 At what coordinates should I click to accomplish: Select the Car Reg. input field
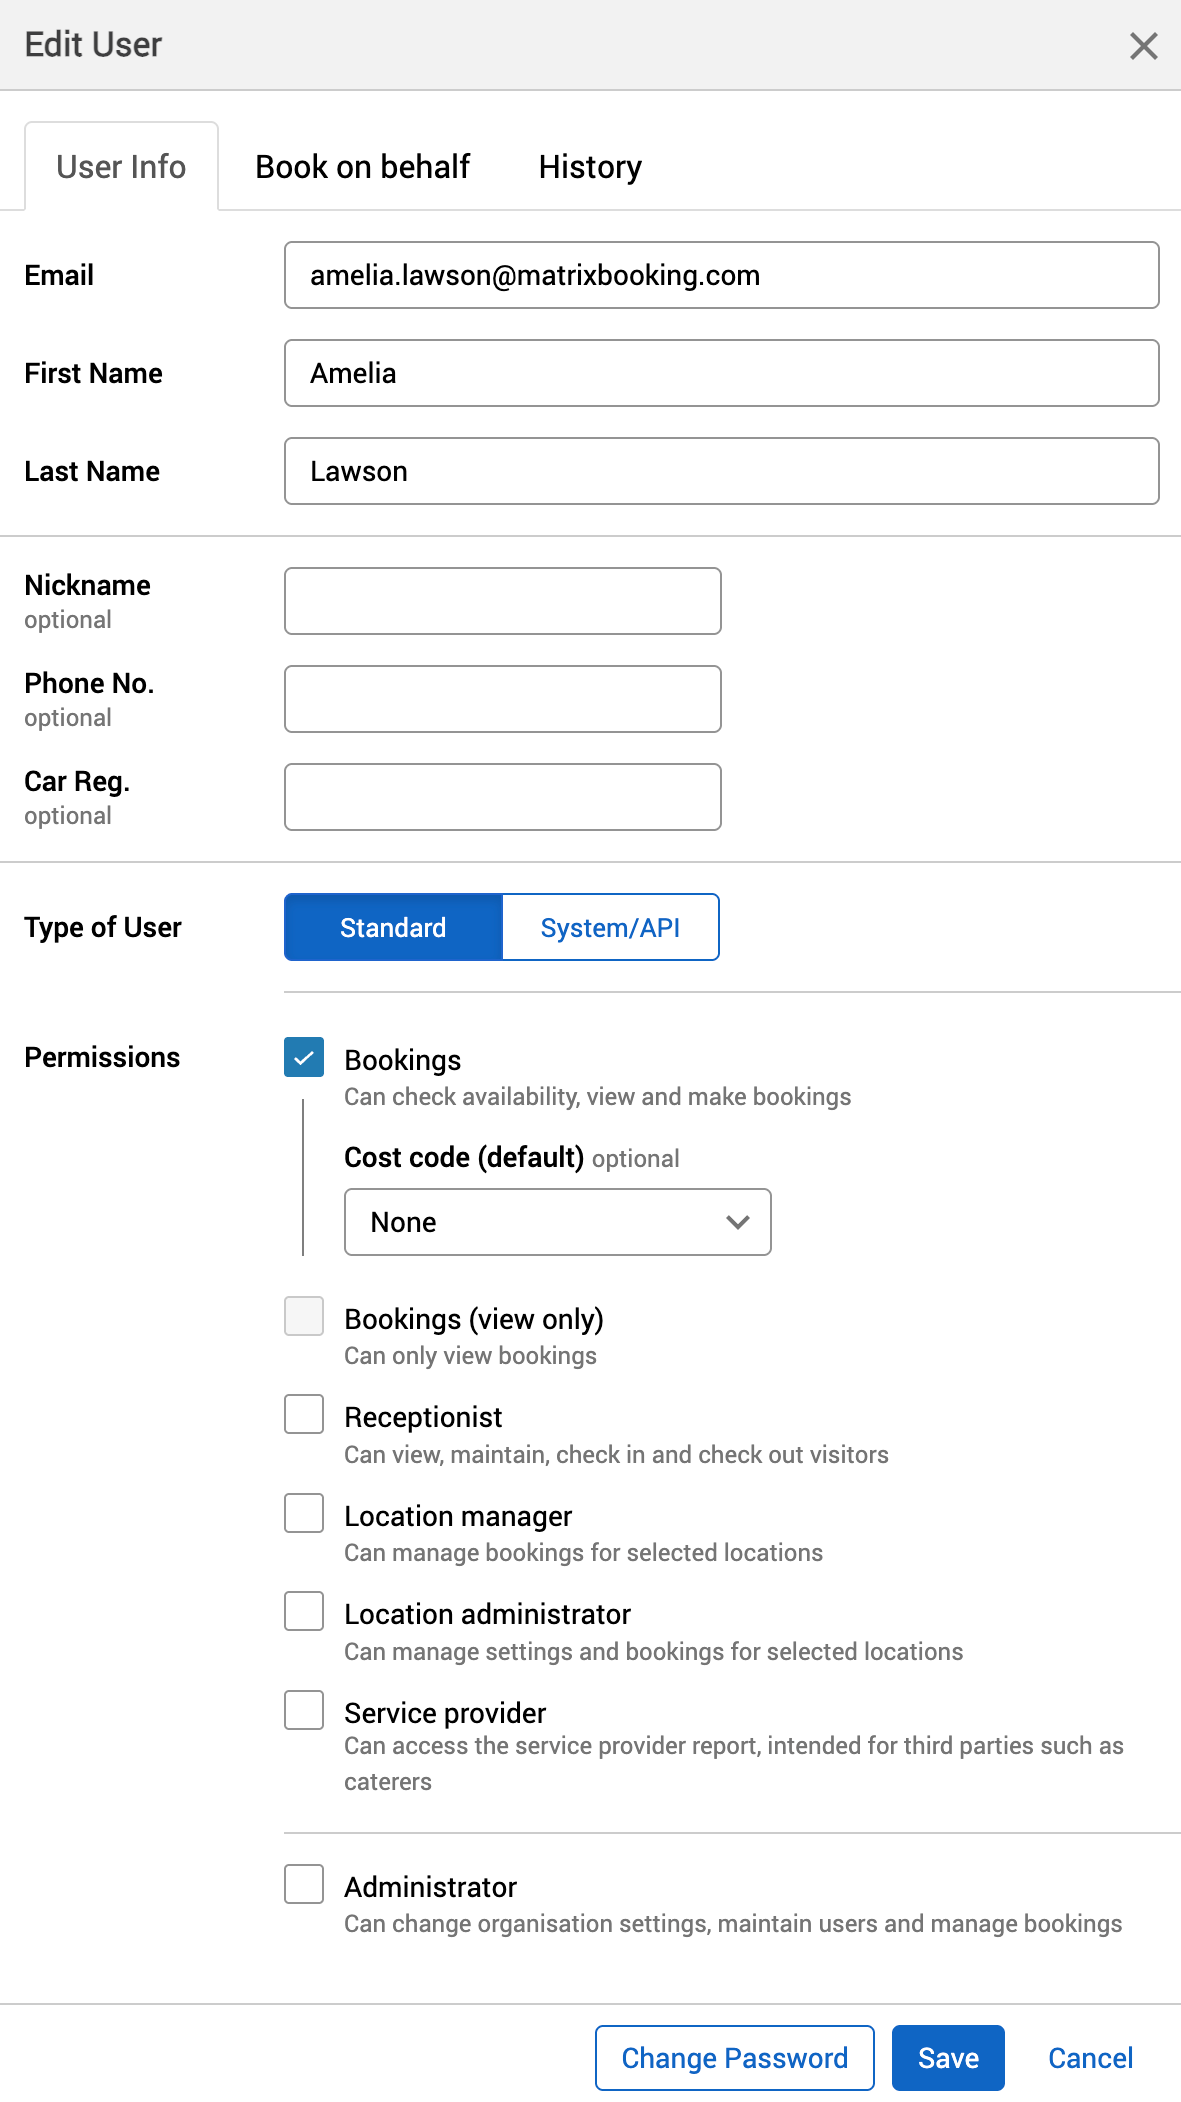tap(502, 796)
